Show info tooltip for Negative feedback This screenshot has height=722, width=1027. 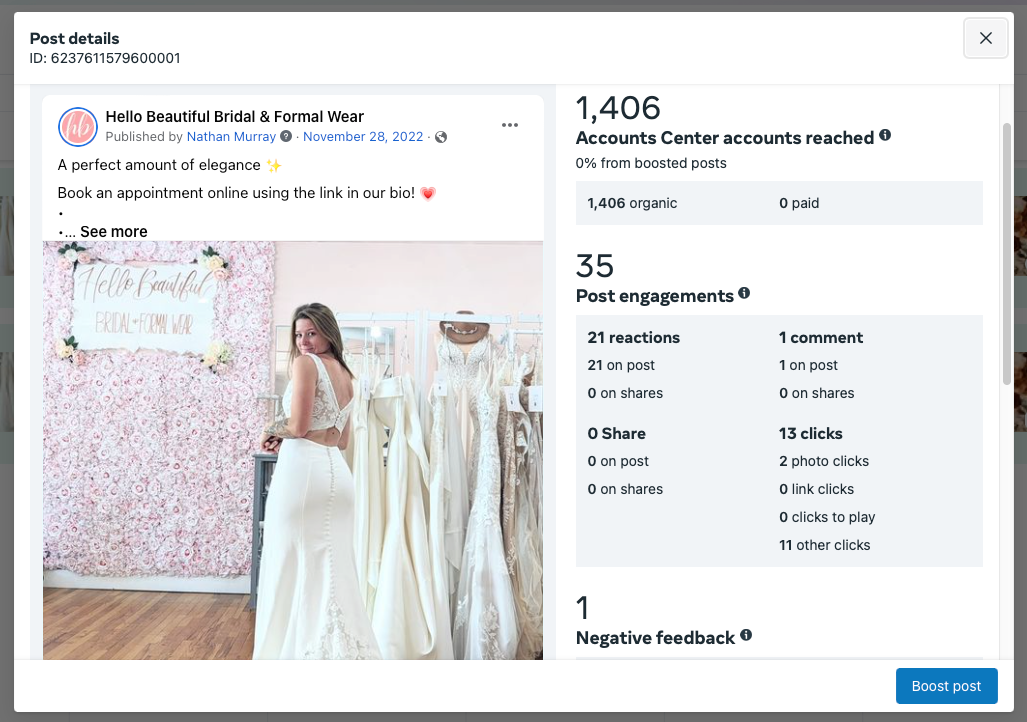pyautogui.click(x=746, y=635)
